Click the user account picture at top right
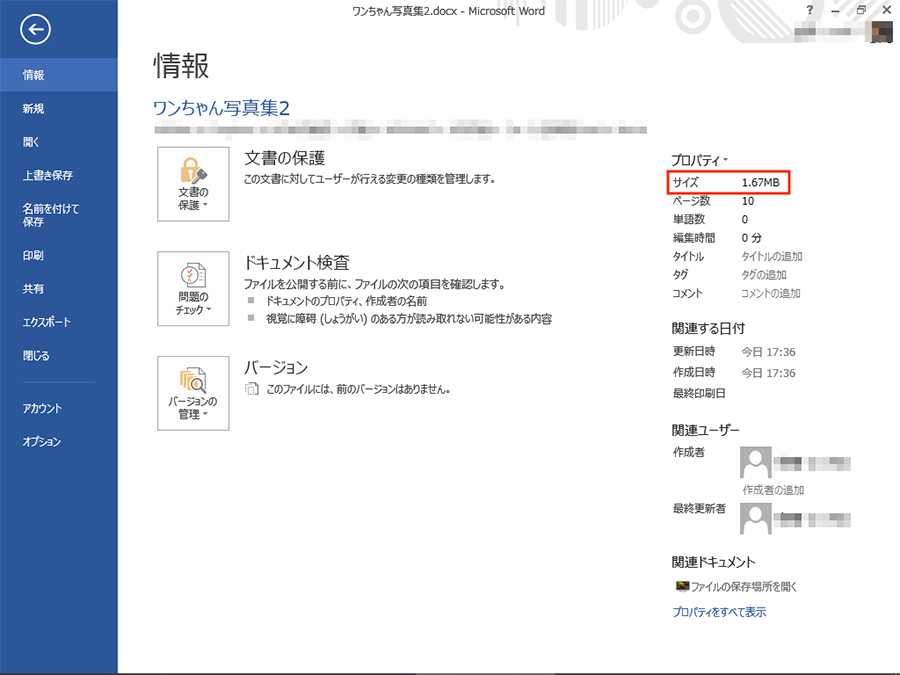 882,32
